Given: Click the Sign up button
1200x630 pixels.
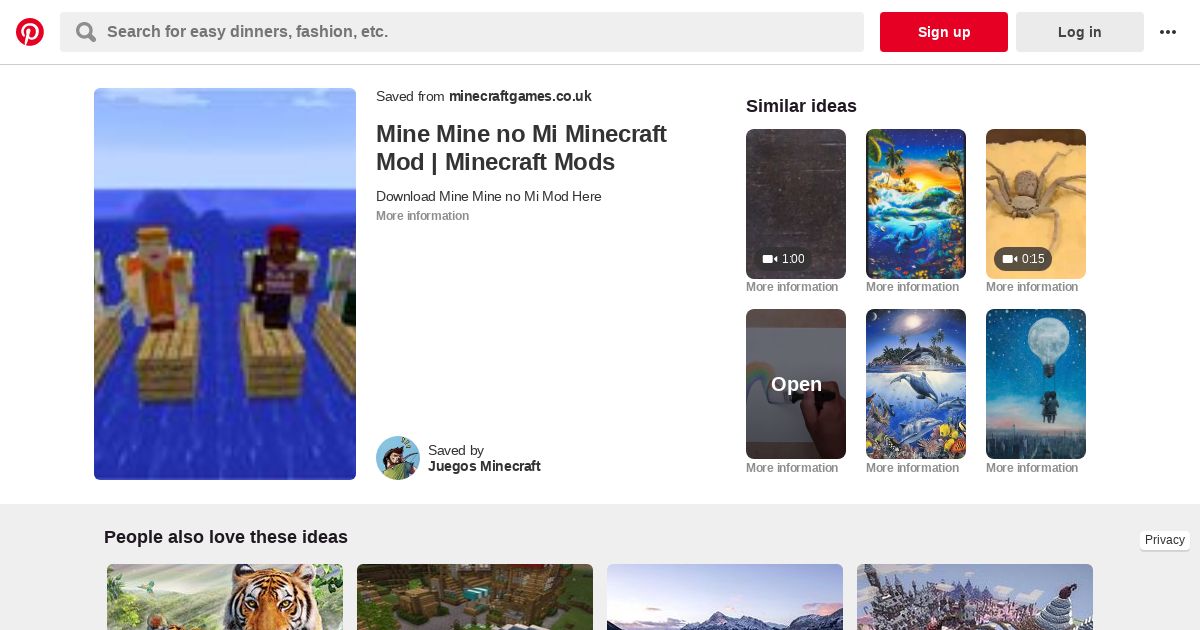Looking at the screenshot, I should point(944,32).
